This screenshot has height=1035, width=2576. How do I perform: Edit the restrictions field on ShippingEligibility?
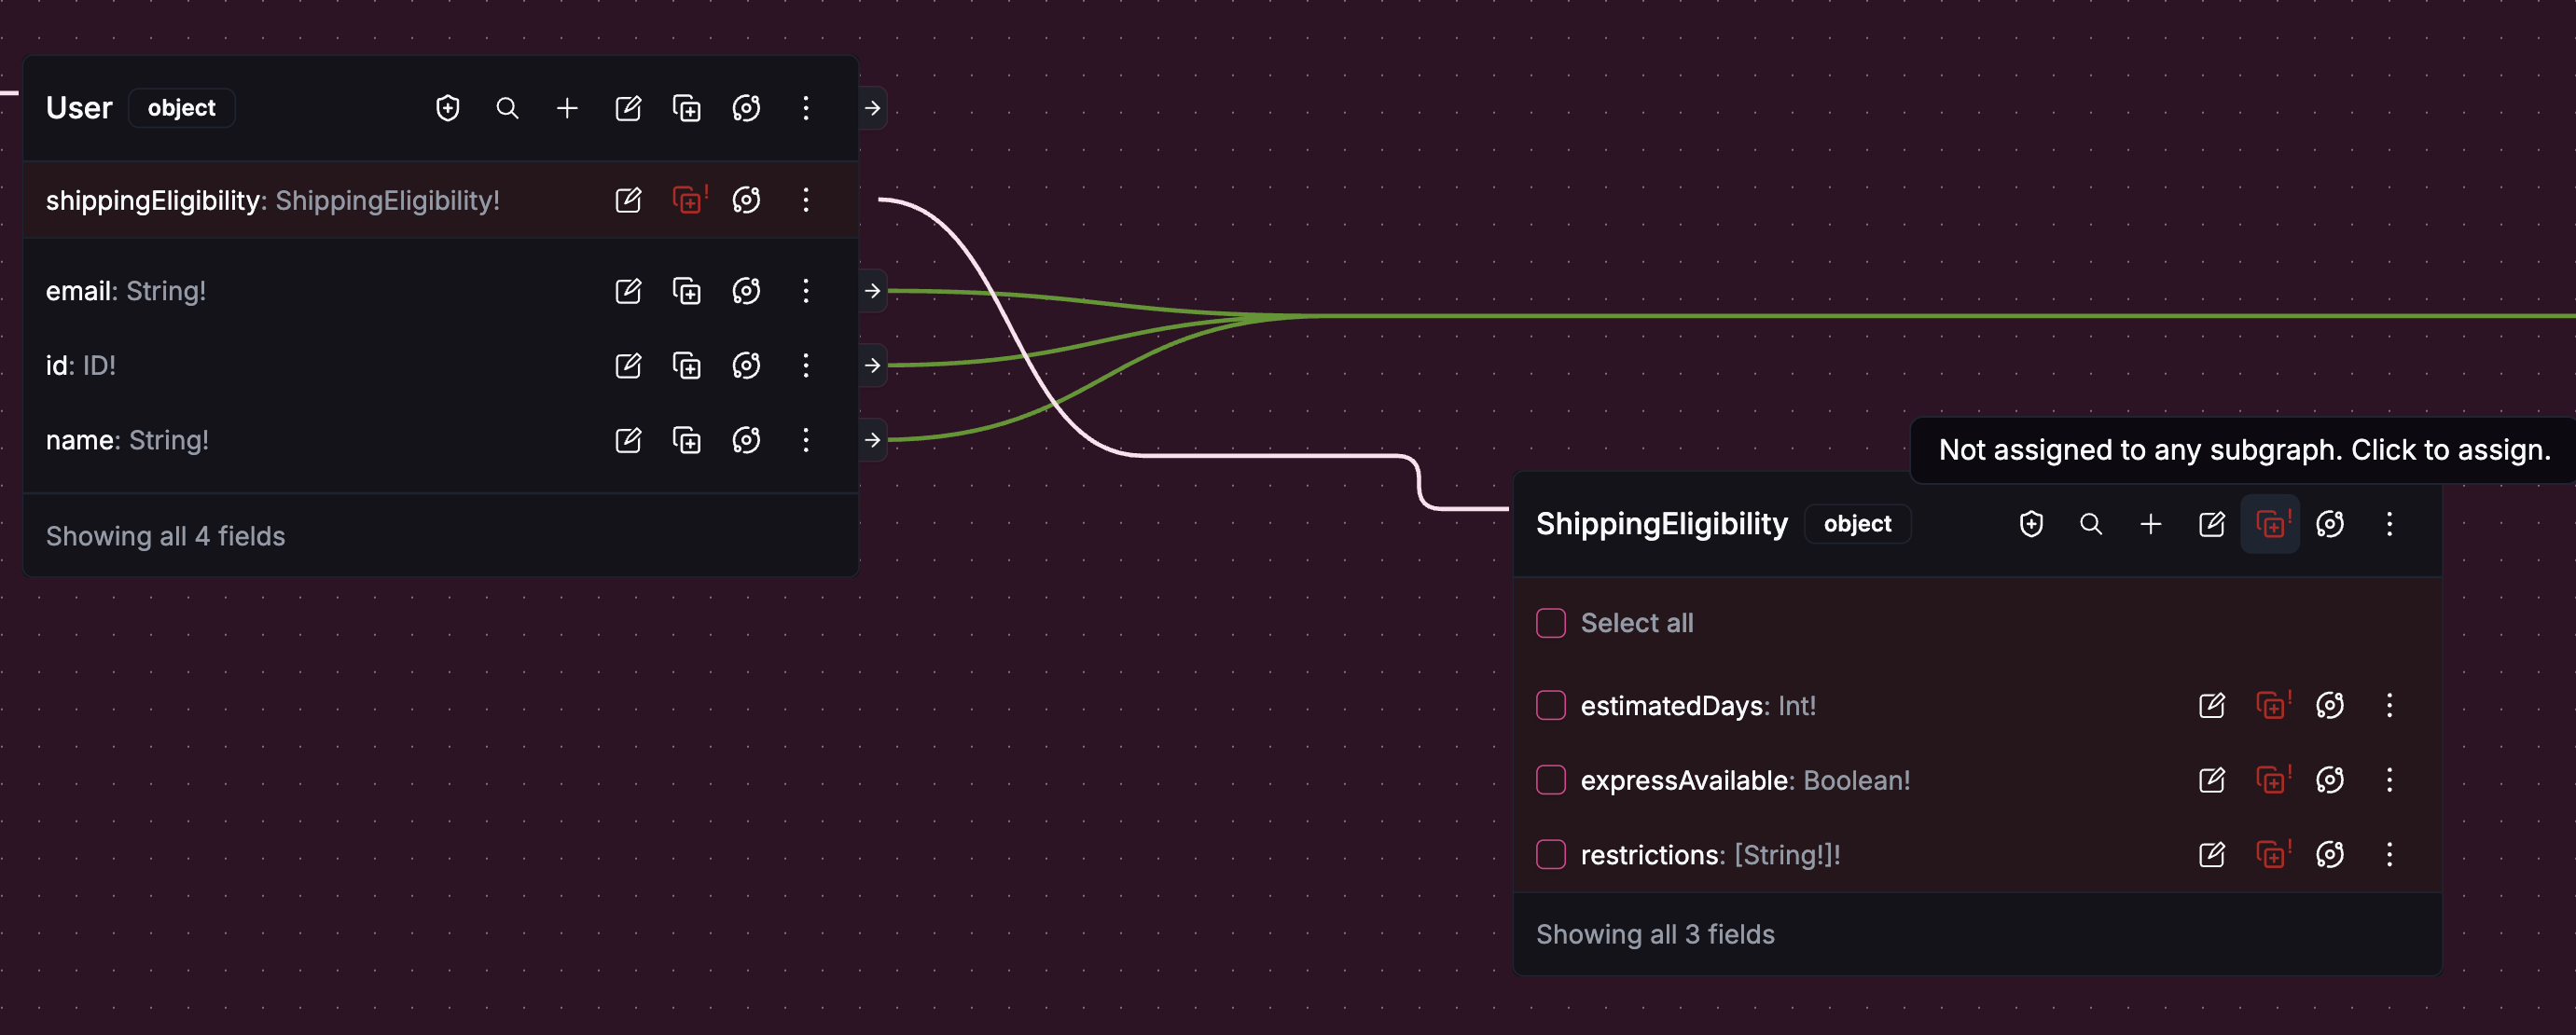point(2211,854)
